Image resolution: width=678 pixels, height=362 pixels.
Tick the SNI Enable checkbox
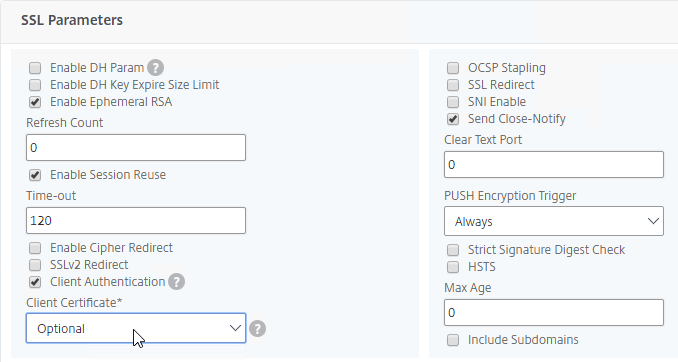click(453, 102)
